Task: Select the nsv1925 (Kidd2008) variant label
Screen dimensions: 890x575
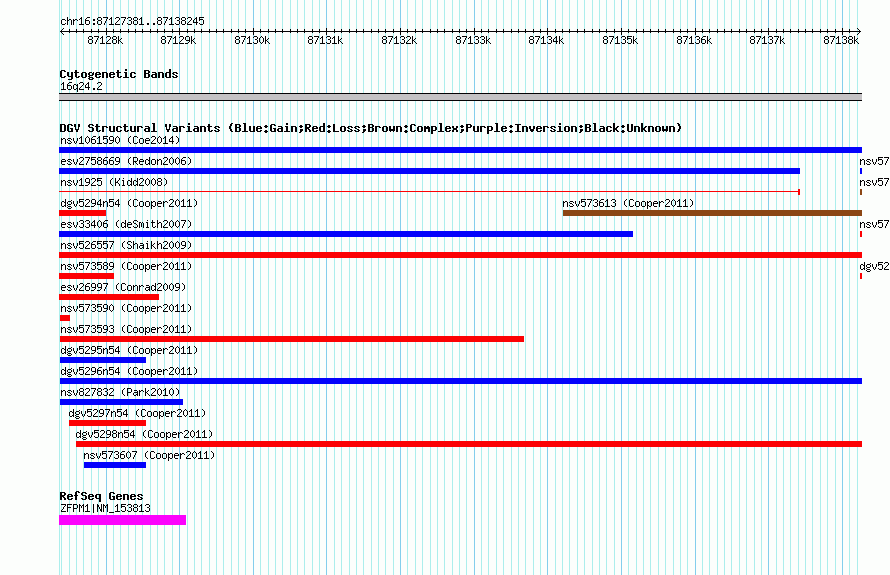Action: point(114,182)
